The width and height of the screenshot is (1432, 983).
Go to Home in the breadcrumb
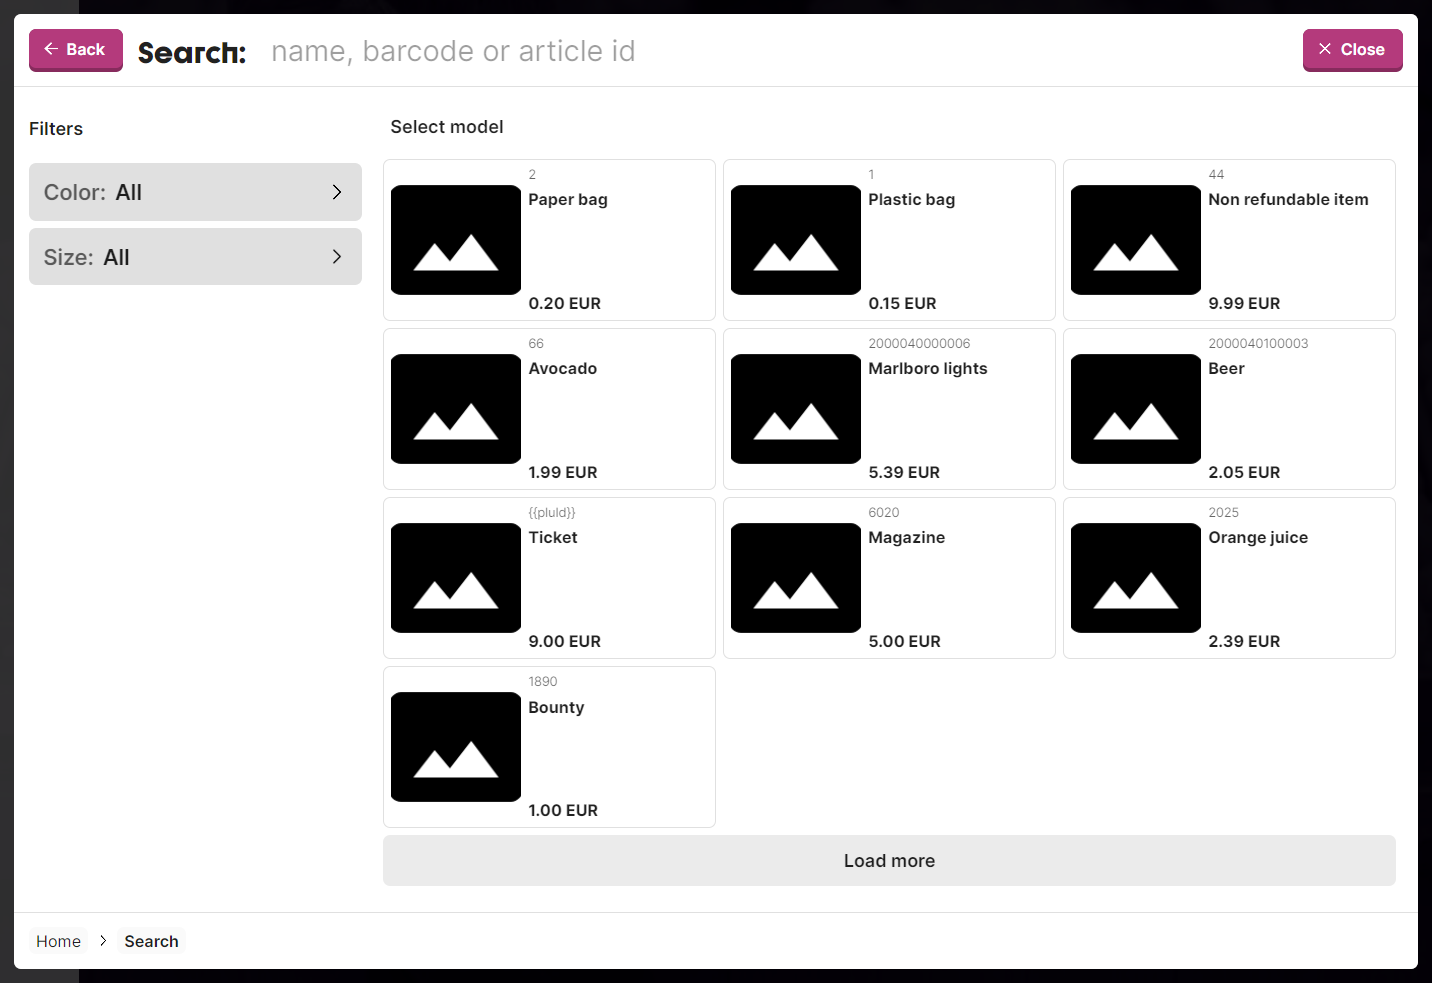pyautogui.click(x=58, y=941)
